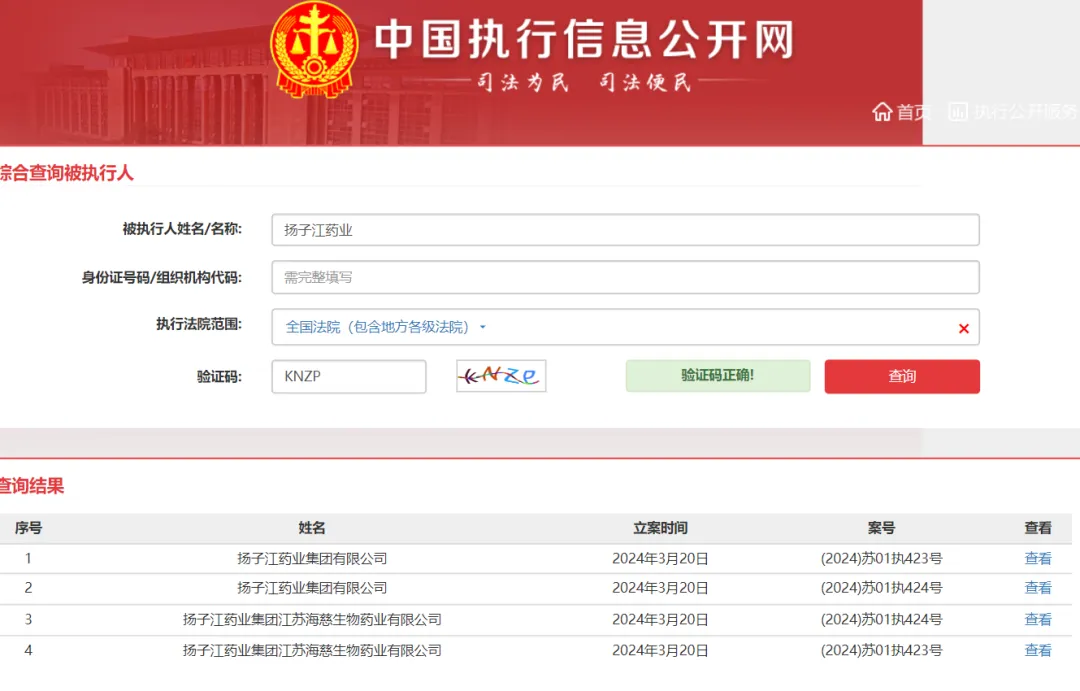Open the 首页 home icon link
Screen dimensions: 1080x691
pyautogui.click(x=882, y=112)
